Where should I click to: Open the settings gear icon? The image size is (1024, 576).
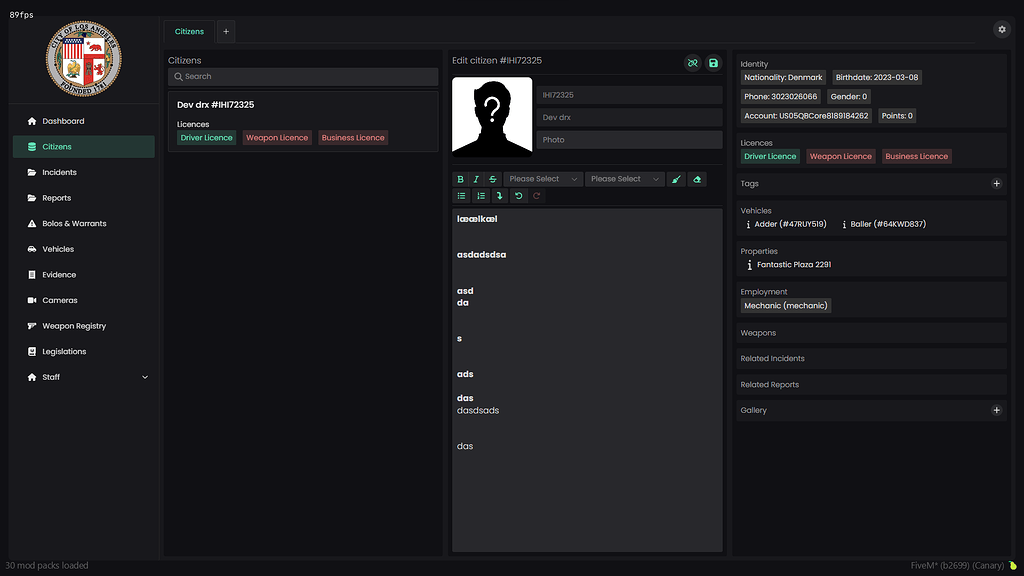[1002, 30]
